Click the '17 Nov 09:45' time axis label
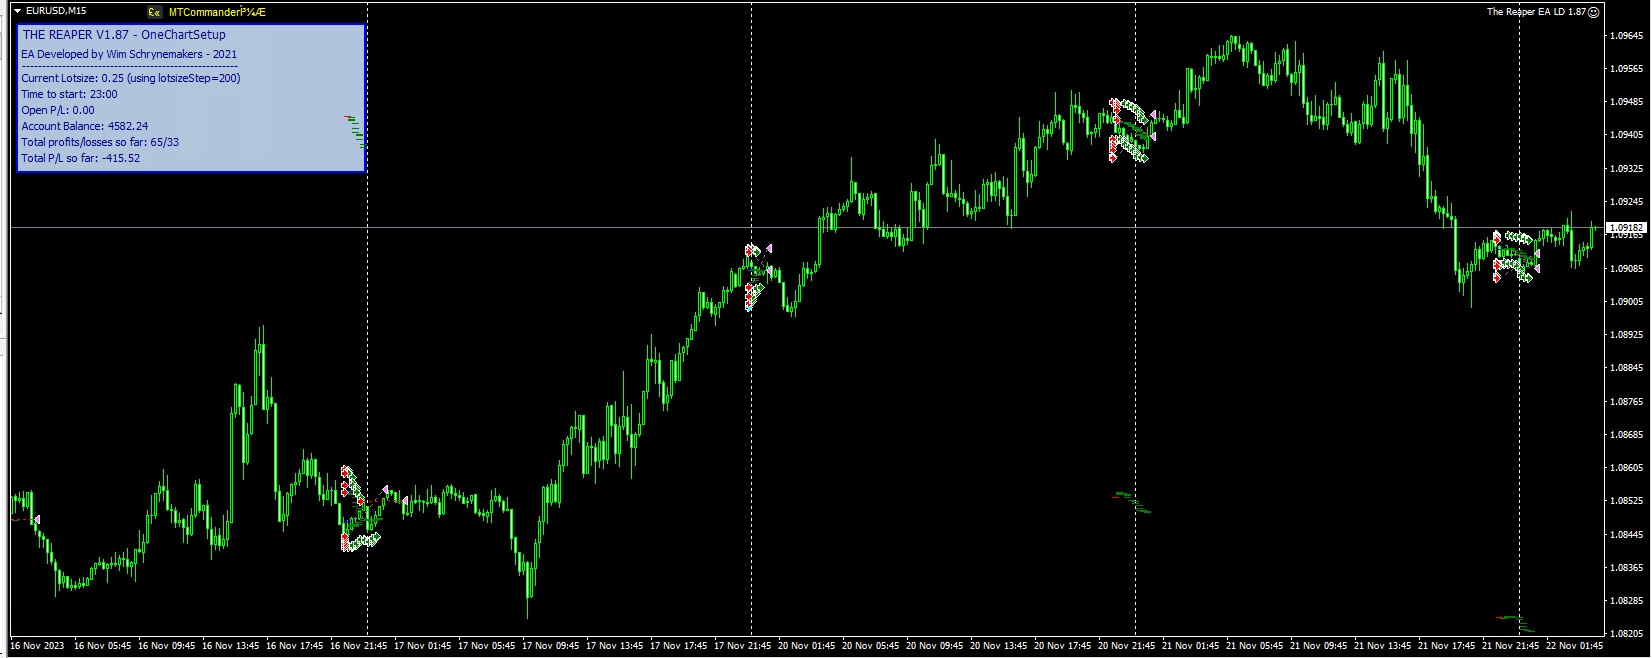Viewport: 1652px width, 658px height. click(x=550, y=645)
